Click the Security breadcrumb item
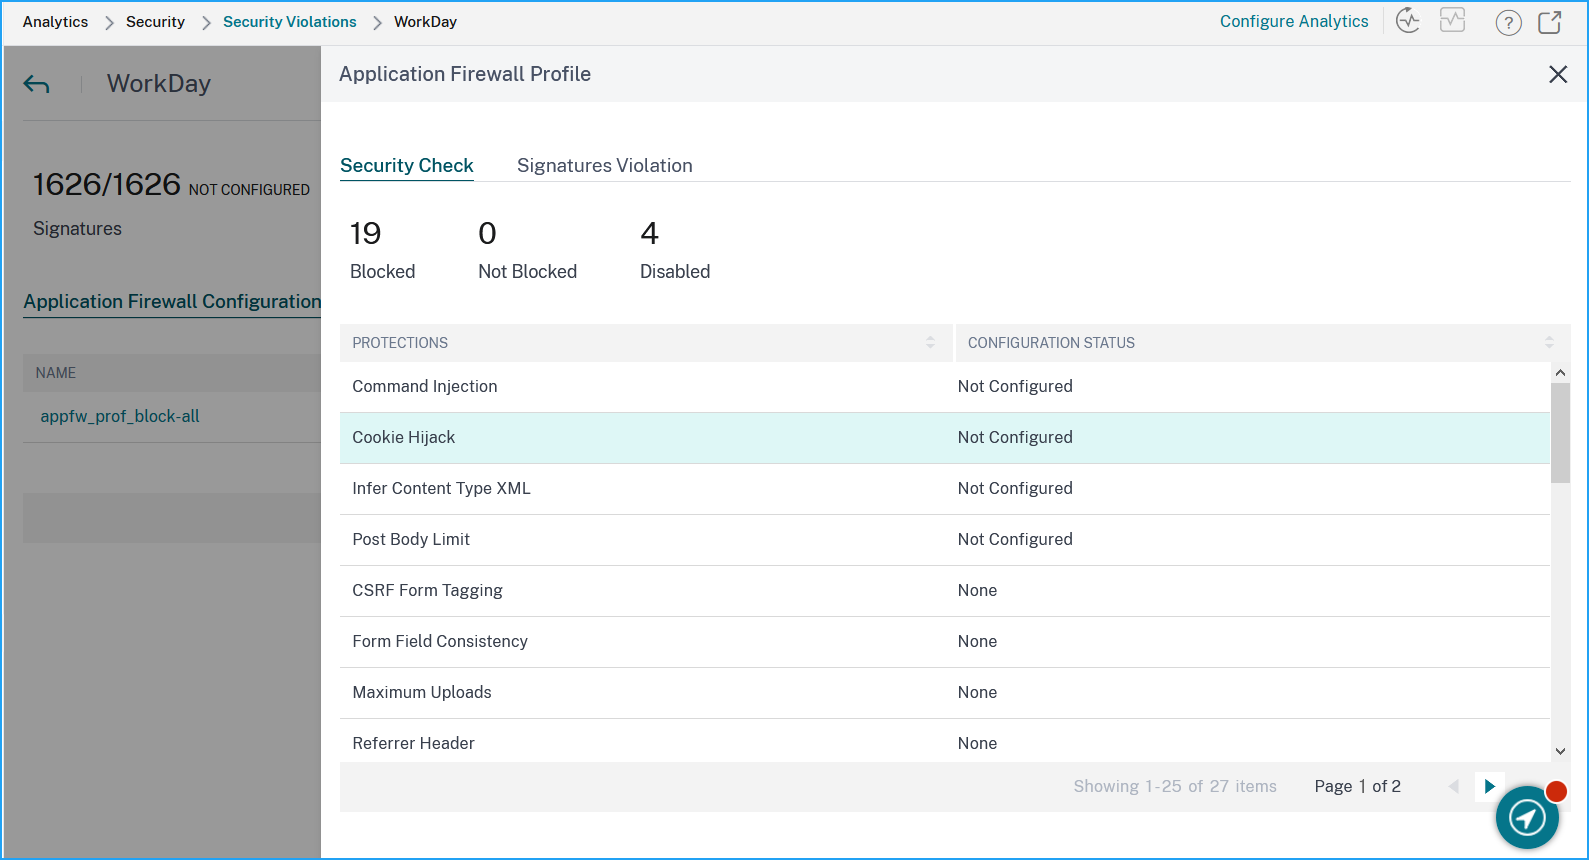 [x=155, y=22]
